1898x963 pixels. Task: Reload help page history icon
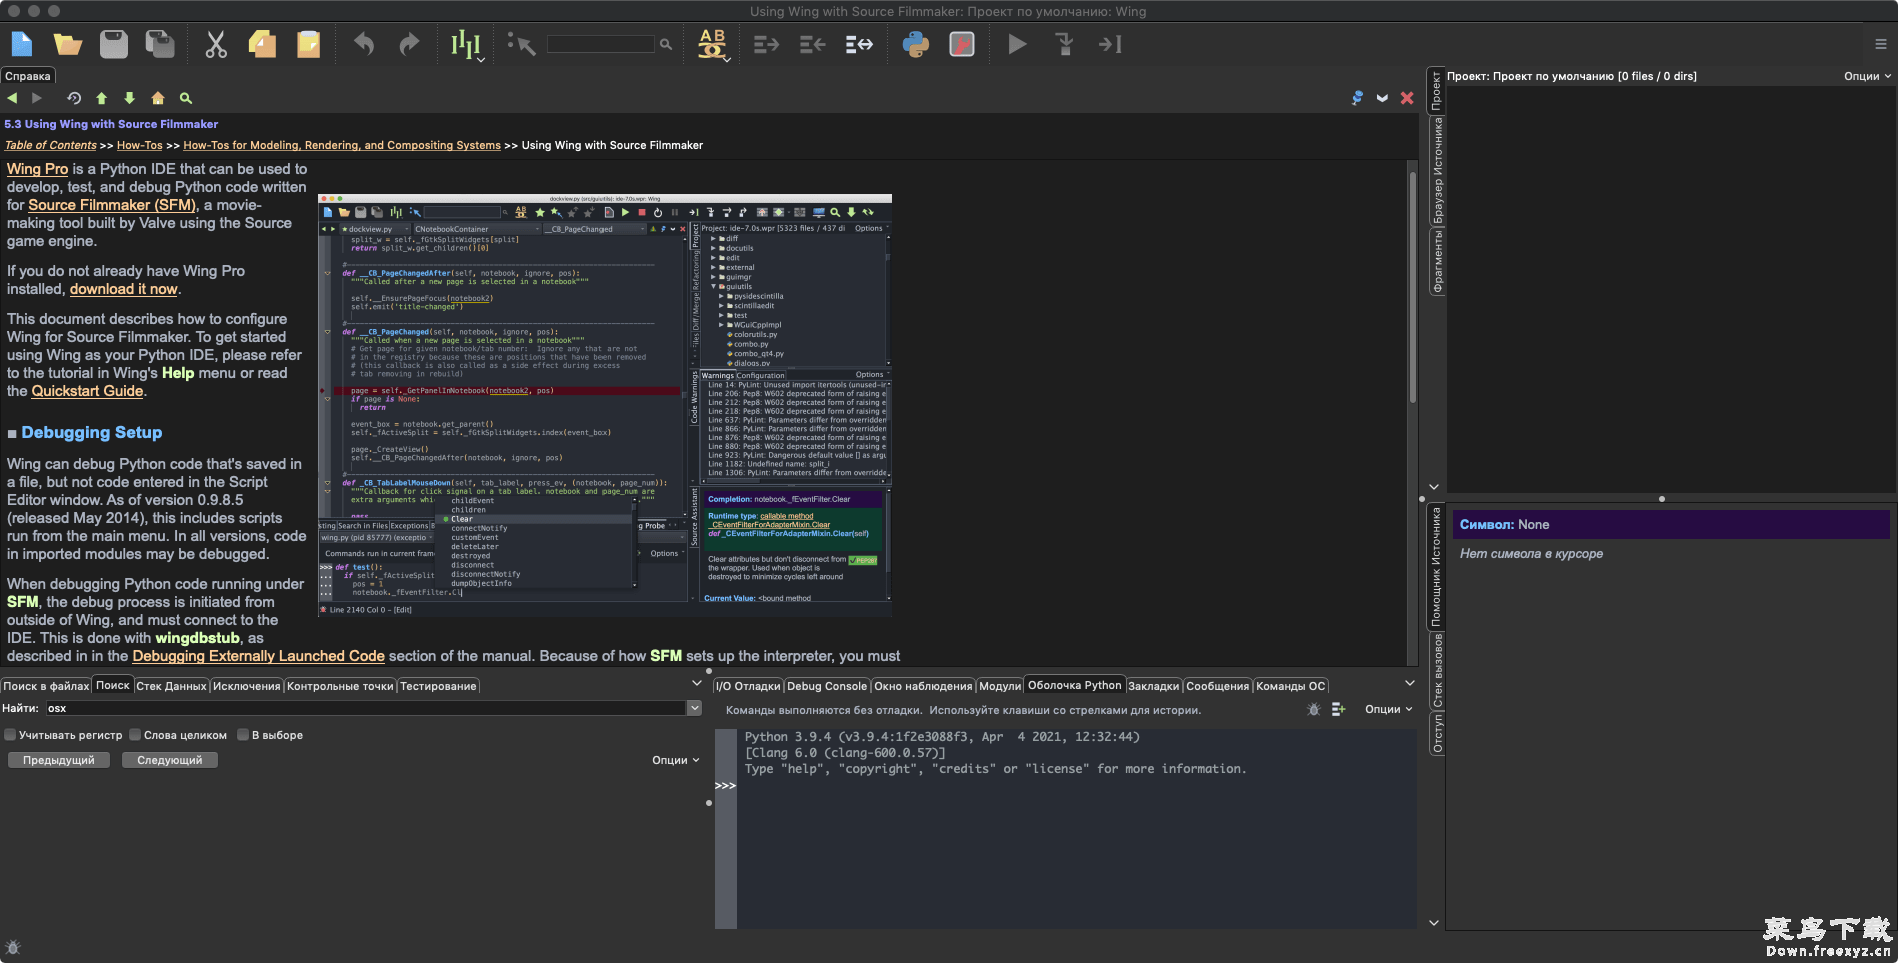(74, 98)
